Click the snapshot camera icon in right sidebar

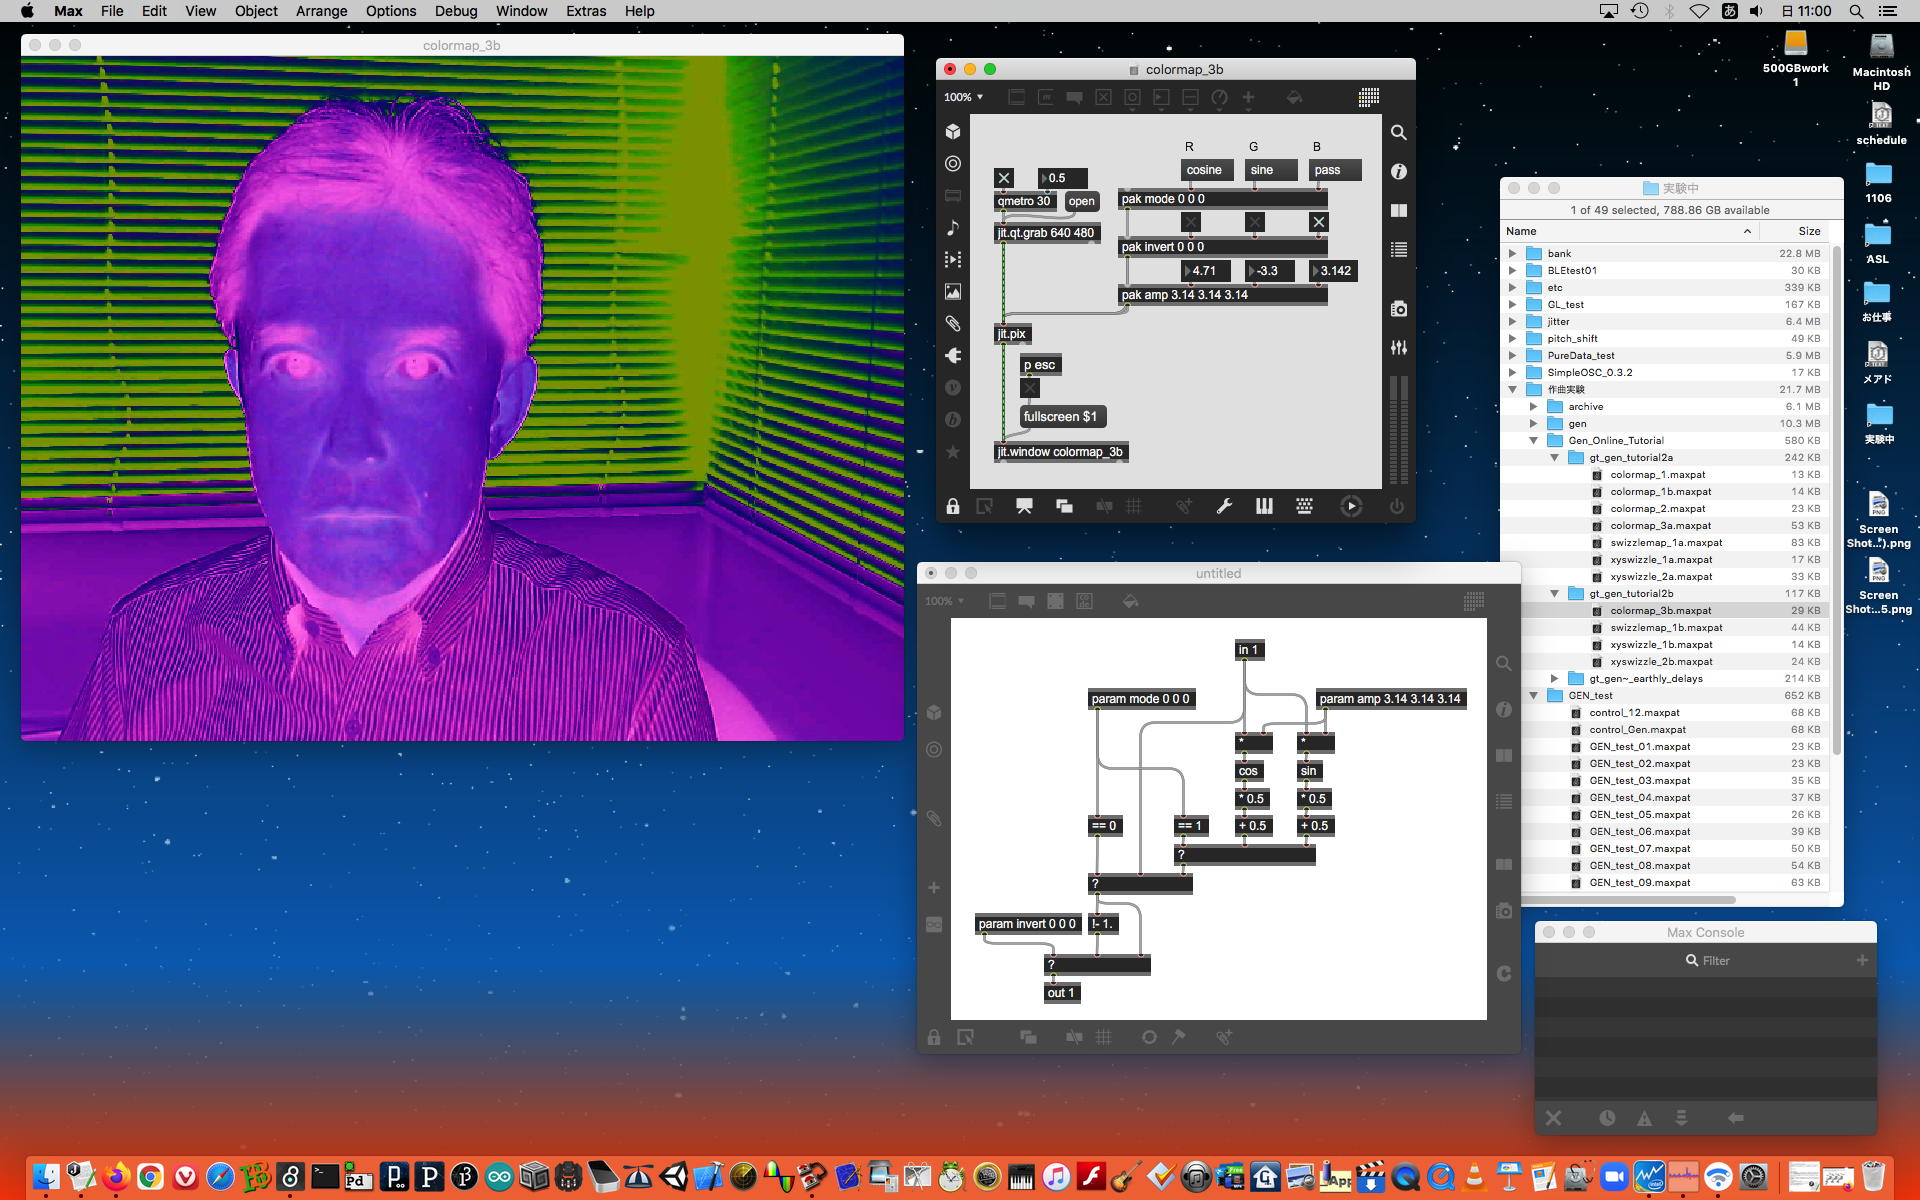(x=1398, y=309)
